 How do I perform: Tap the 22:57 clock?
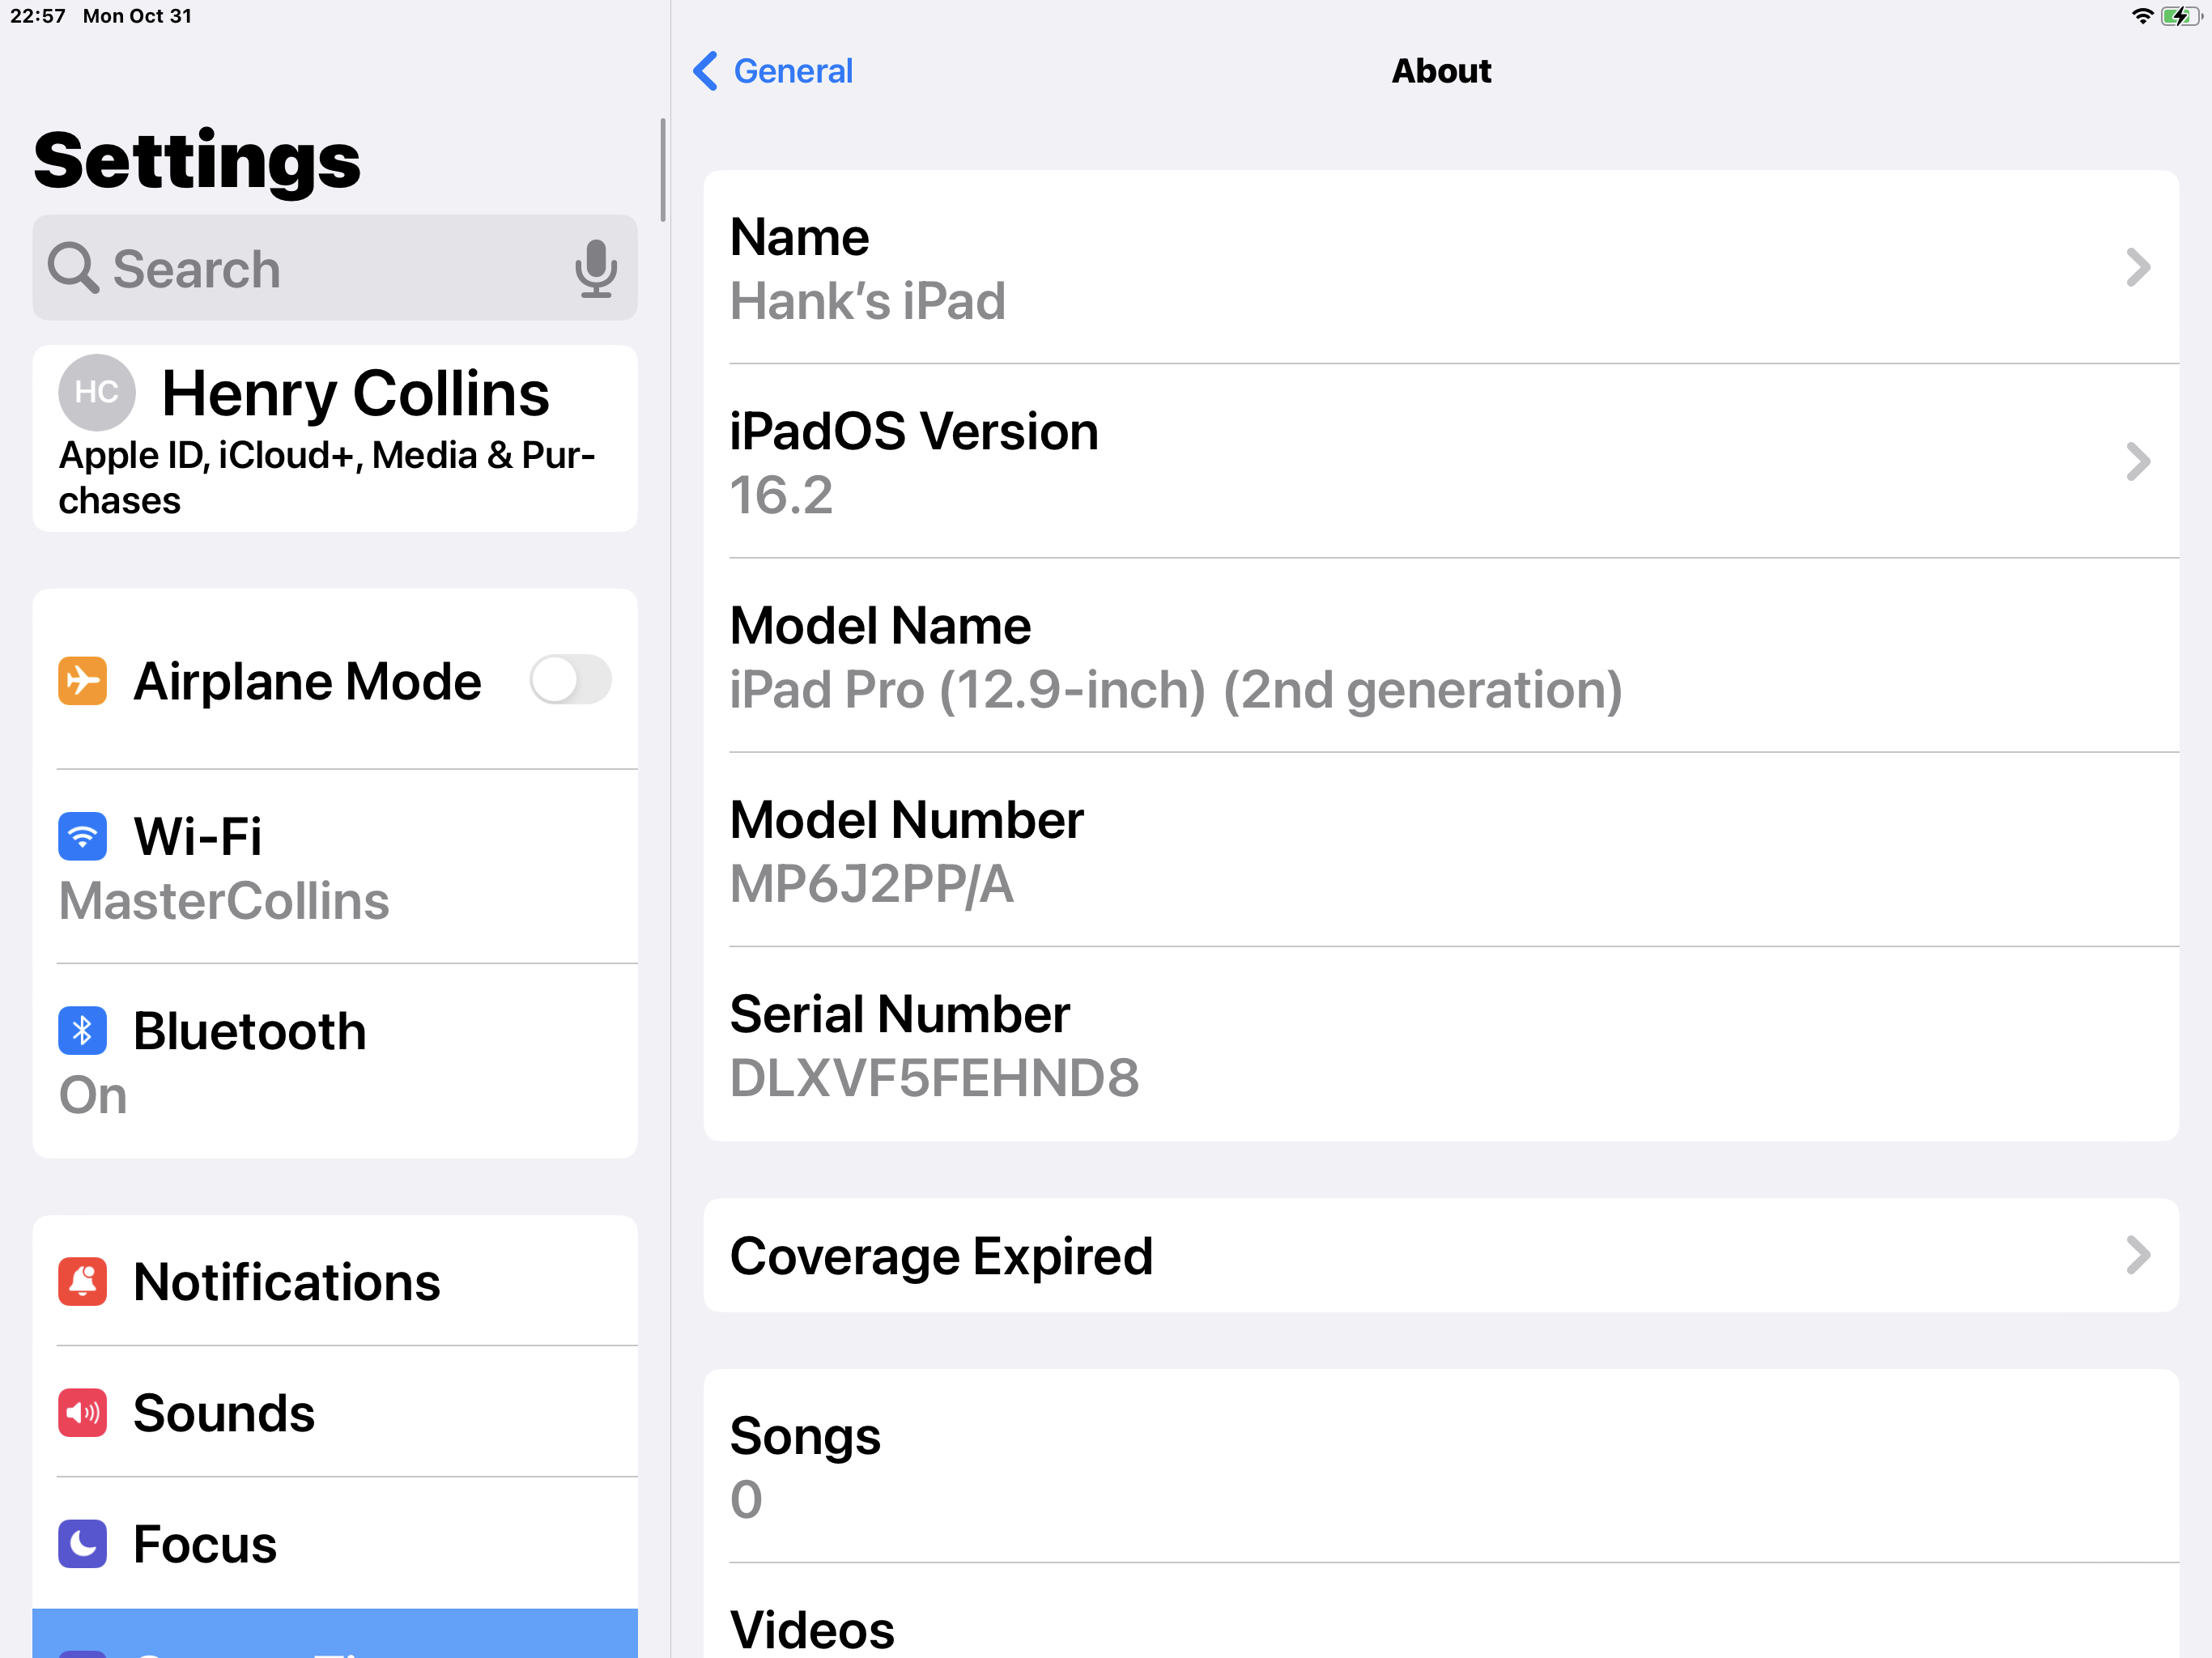point(38,16)
